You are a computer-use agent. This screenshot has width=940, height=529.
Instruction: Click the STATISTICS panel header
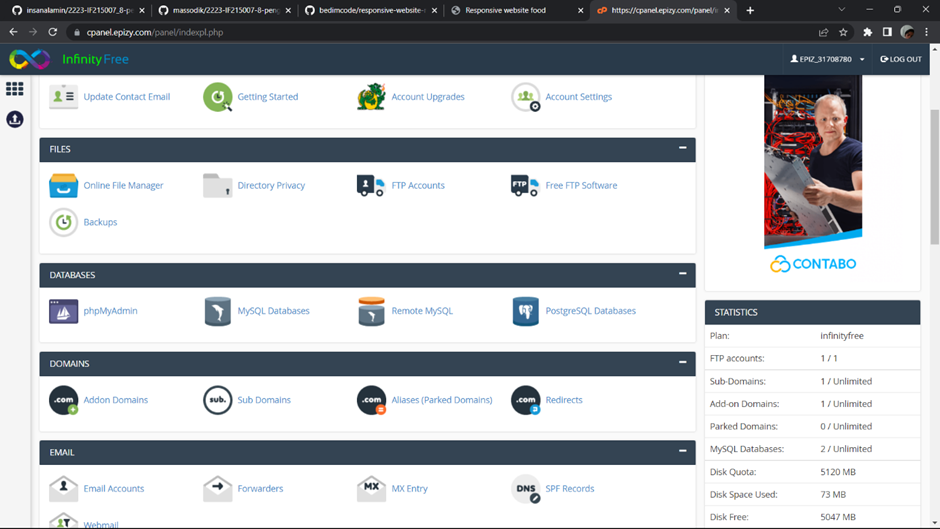pyautogui.click(x=812, y=312)
